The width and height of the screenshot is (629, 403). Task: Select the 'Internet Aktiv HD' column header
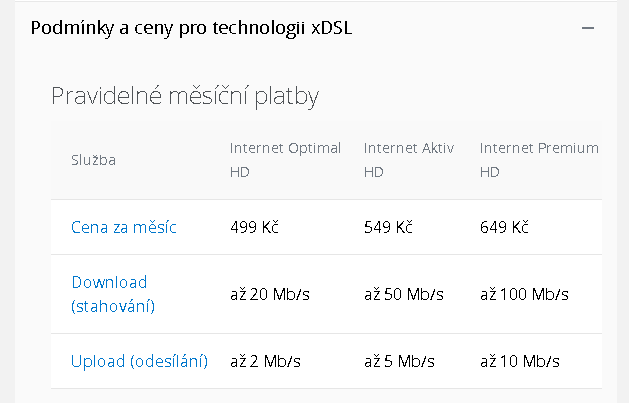409,160
